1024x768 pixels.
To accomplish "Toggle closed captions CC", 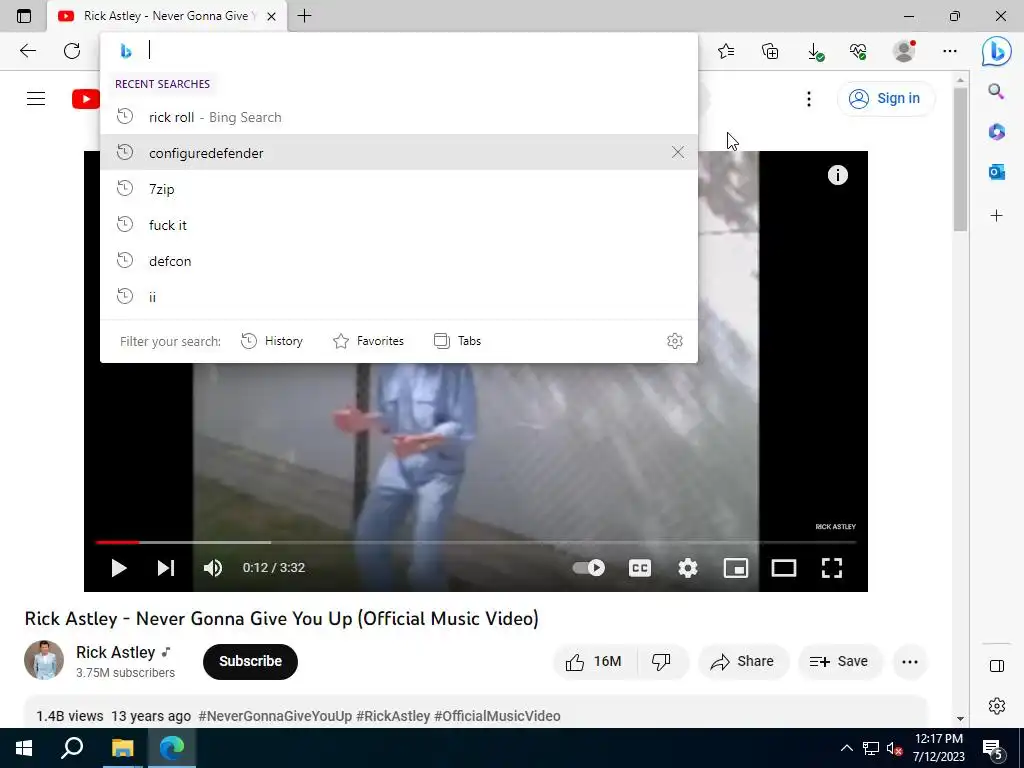I will 639,568.
